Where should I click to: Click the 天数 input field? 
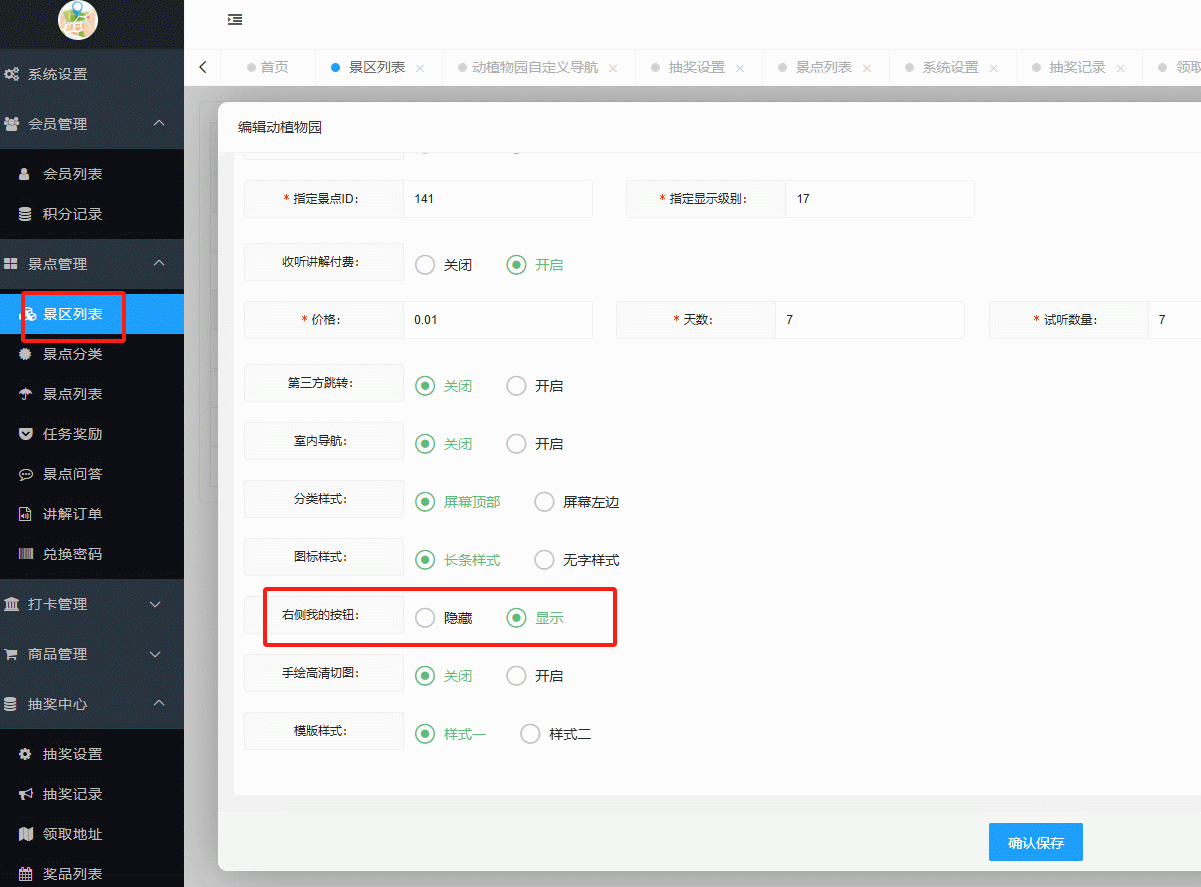click(870, 320)
